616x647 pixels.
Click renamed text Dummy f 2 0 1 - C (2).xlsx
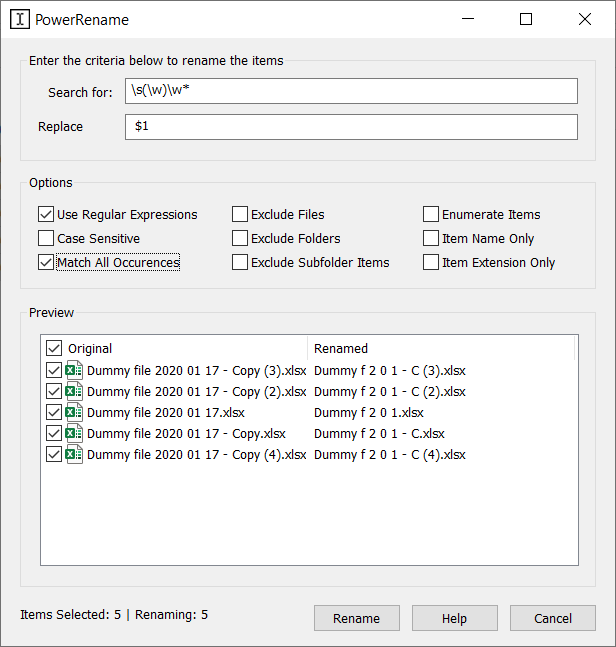(389, 392)
